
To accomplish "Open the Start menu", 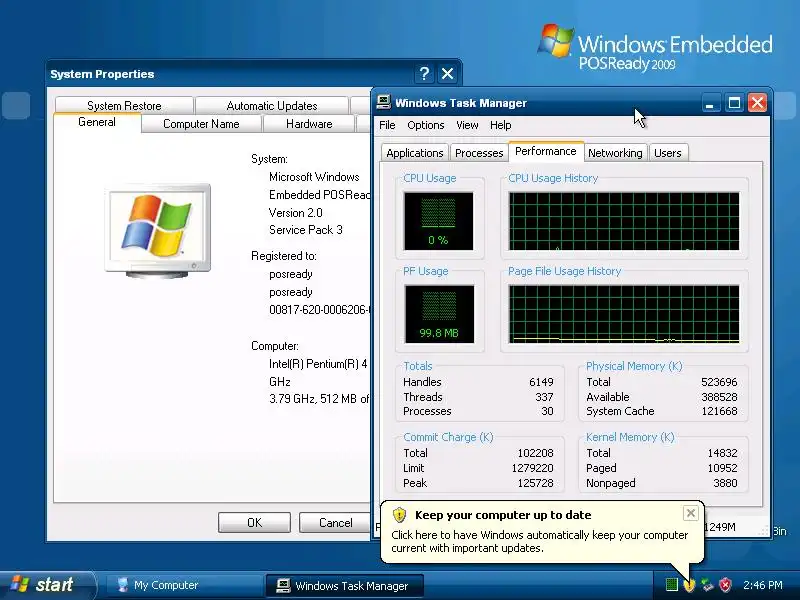I will pyautogui.click(x=46, y=585).
